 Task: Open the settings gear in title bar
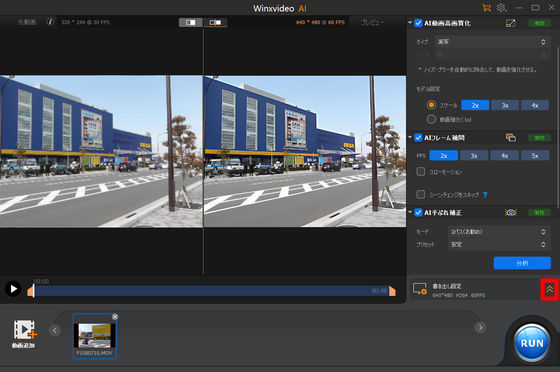(501, 8)
